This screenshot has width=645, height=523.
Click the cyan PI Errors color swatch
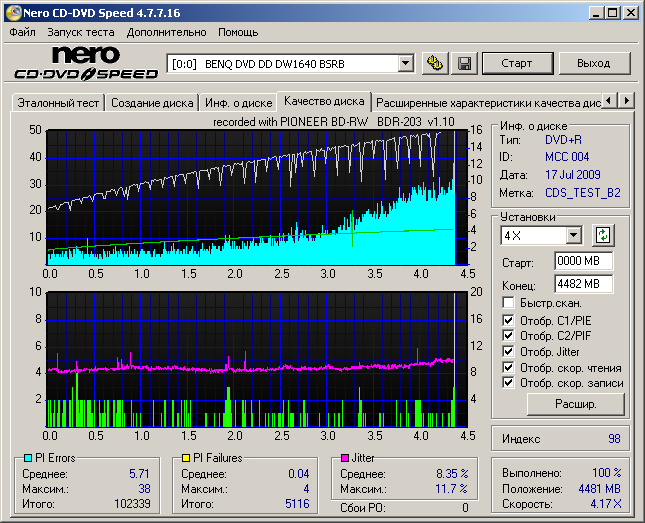(27, 458)
